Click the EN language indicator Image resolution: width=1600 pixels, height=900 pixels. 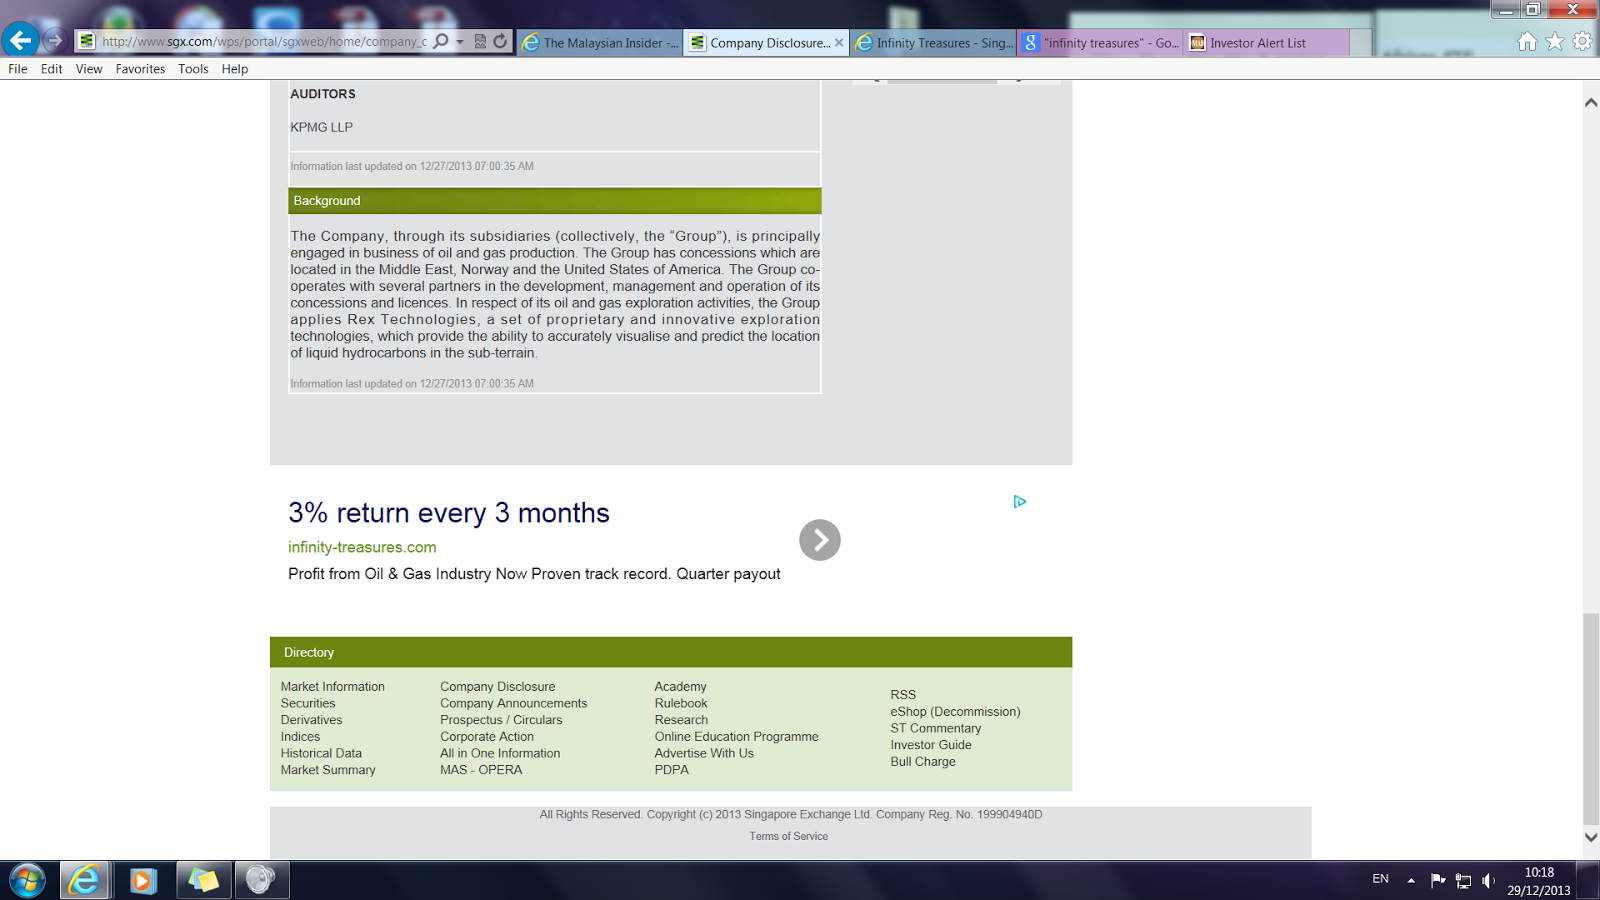point(1380,879)
